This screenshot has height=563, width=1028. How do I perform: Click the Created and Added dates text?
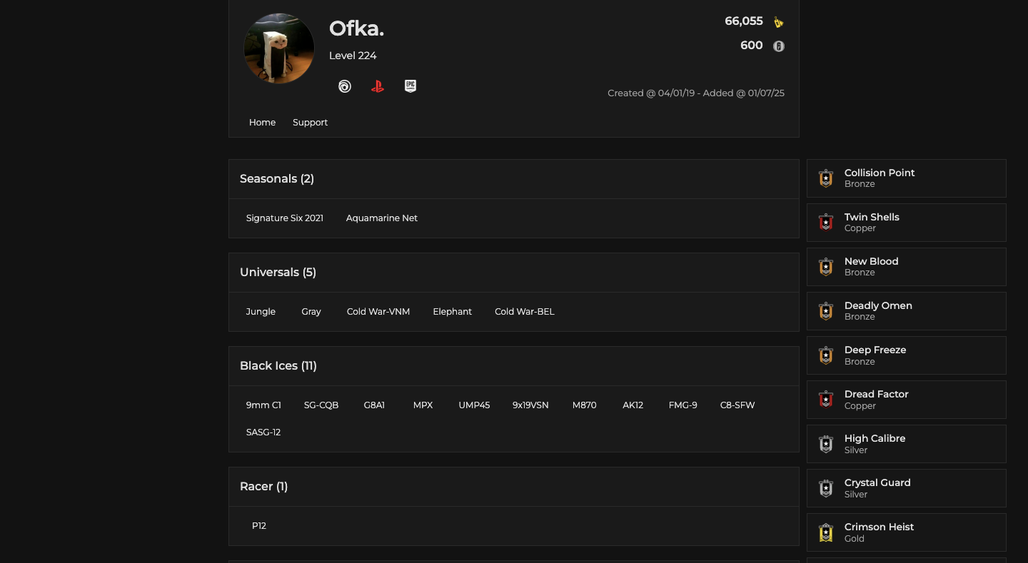click(696, 93)
